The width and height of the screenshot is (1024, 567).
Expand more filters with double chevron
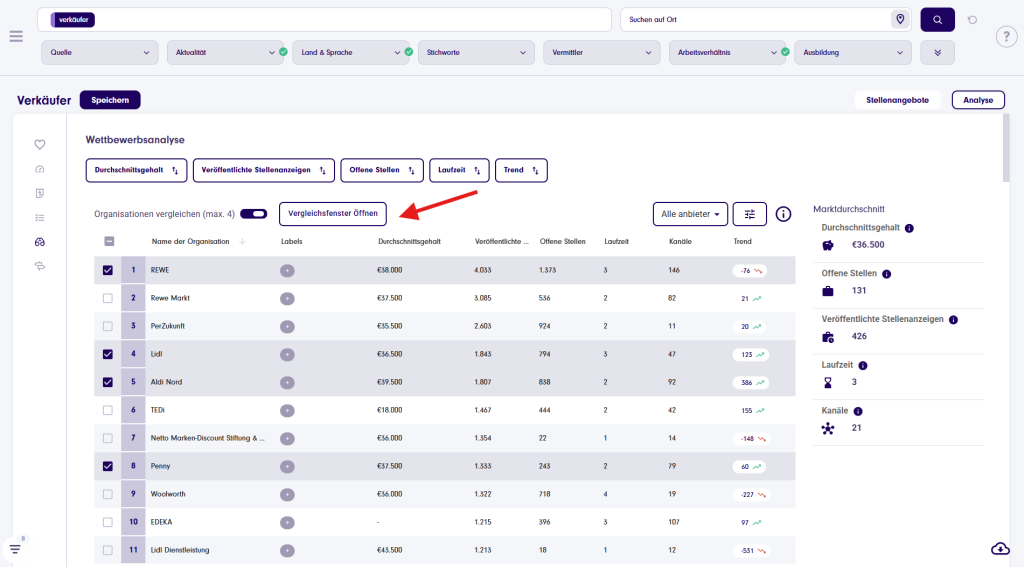pos(937,52)
